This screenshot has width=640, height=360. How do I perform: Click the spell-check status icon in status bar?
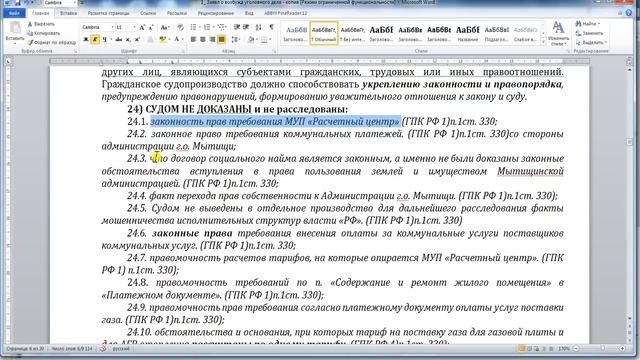(103, 349)
